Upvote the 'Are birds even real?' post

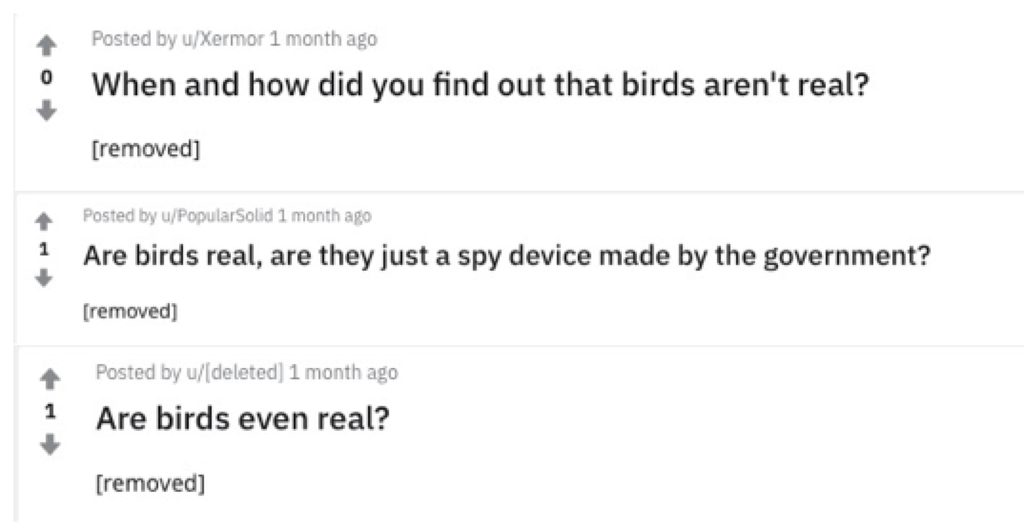pyautogui.click(x=47, y=379)
